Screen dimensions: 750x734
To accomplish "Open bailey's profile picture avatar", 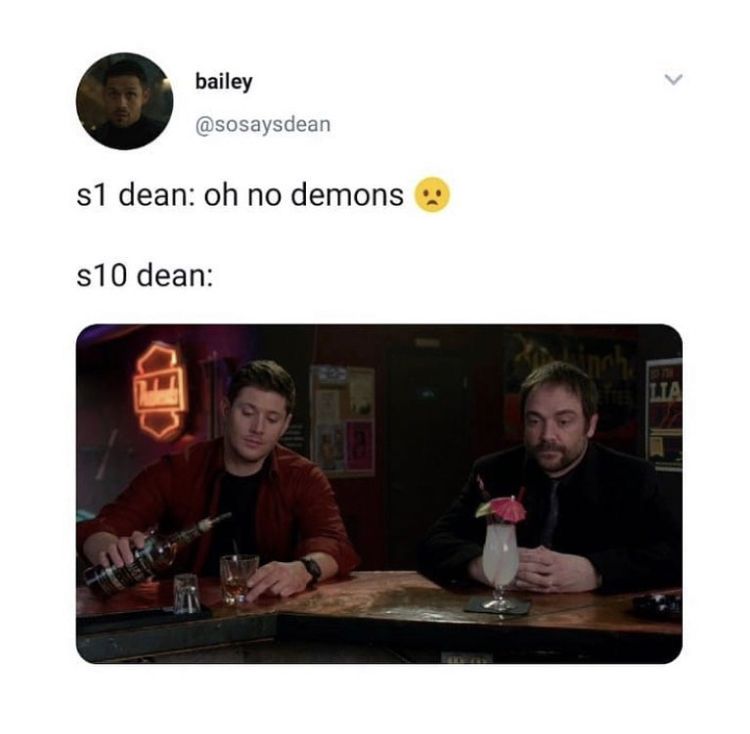I will point(124,101).
